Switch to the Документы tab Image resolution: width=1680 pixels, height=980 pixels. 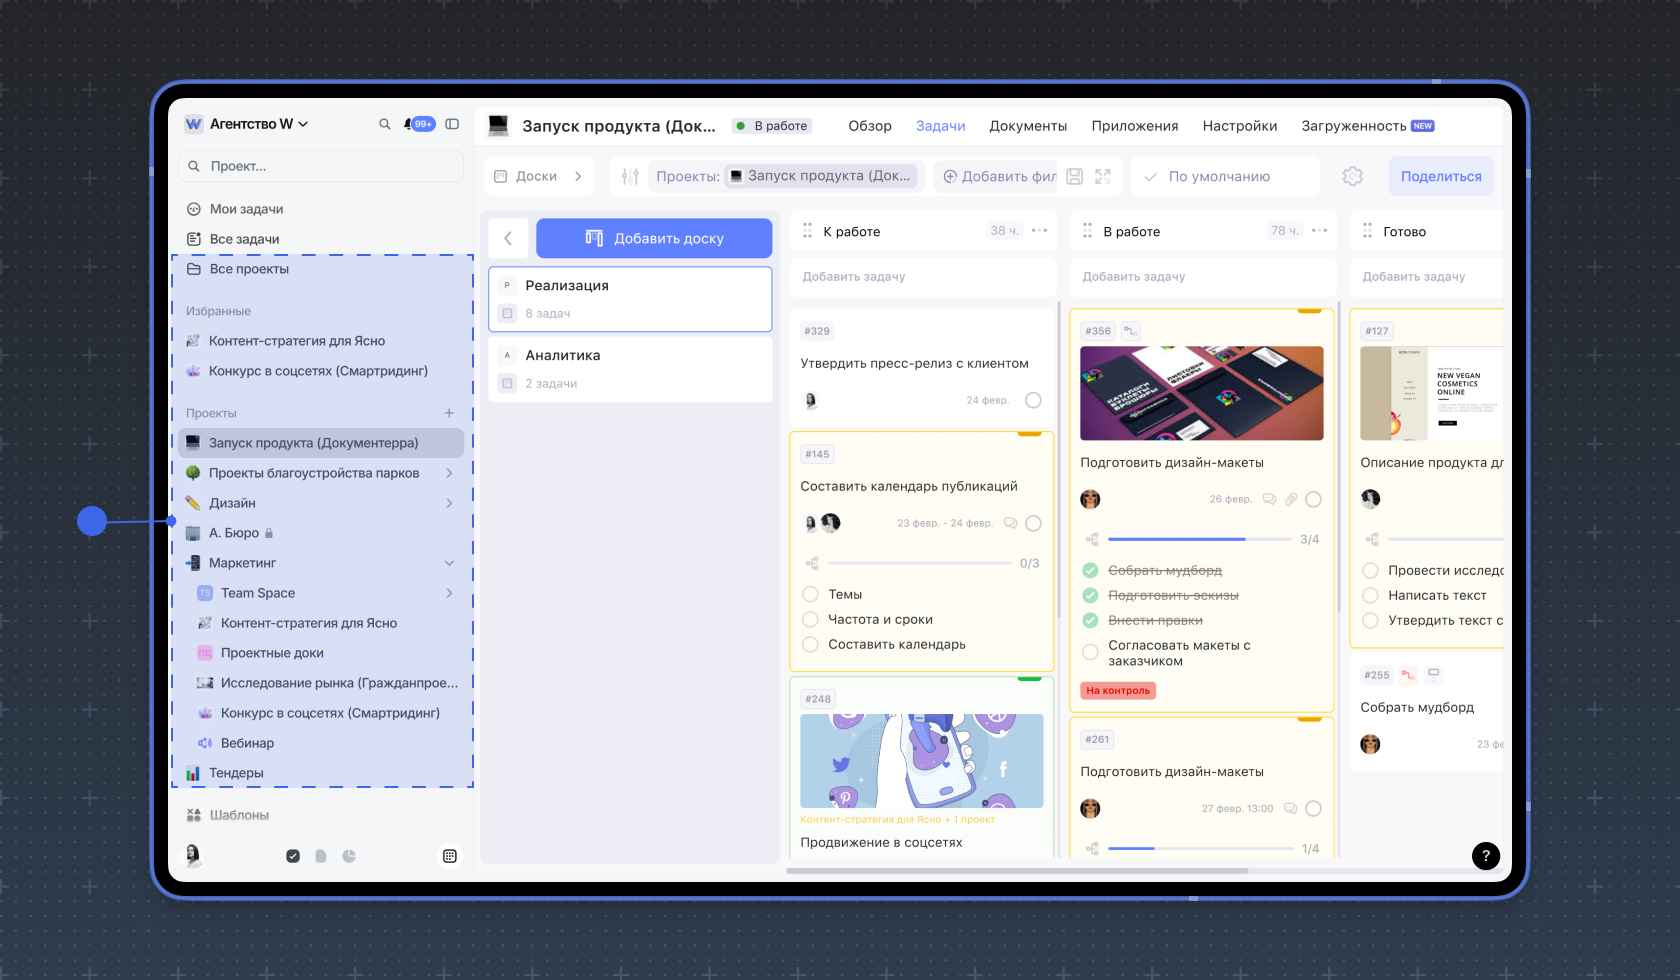1027,126
